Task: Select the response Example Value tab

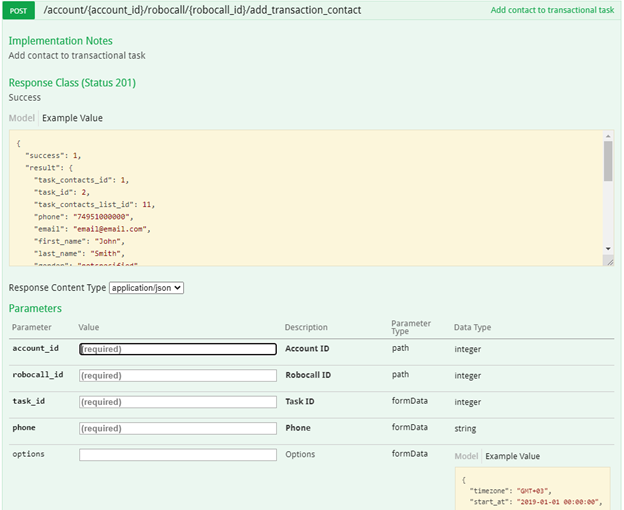Action: pyautogui.click(x=72, y=118)
